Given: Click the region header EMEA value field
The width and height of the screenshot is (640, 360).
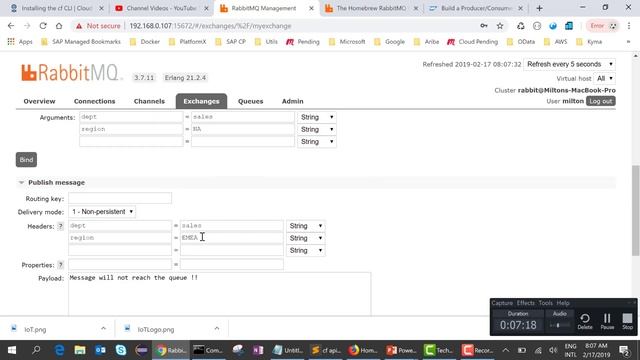Looking at the screenshot, I should (232, 238).
